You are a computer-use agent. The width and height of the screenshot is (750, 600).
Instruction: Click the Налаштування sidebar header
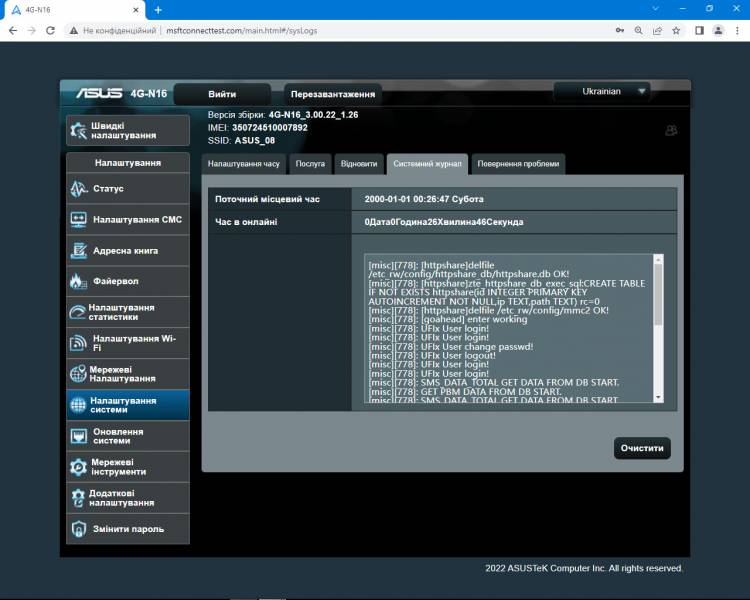(128, 163)
